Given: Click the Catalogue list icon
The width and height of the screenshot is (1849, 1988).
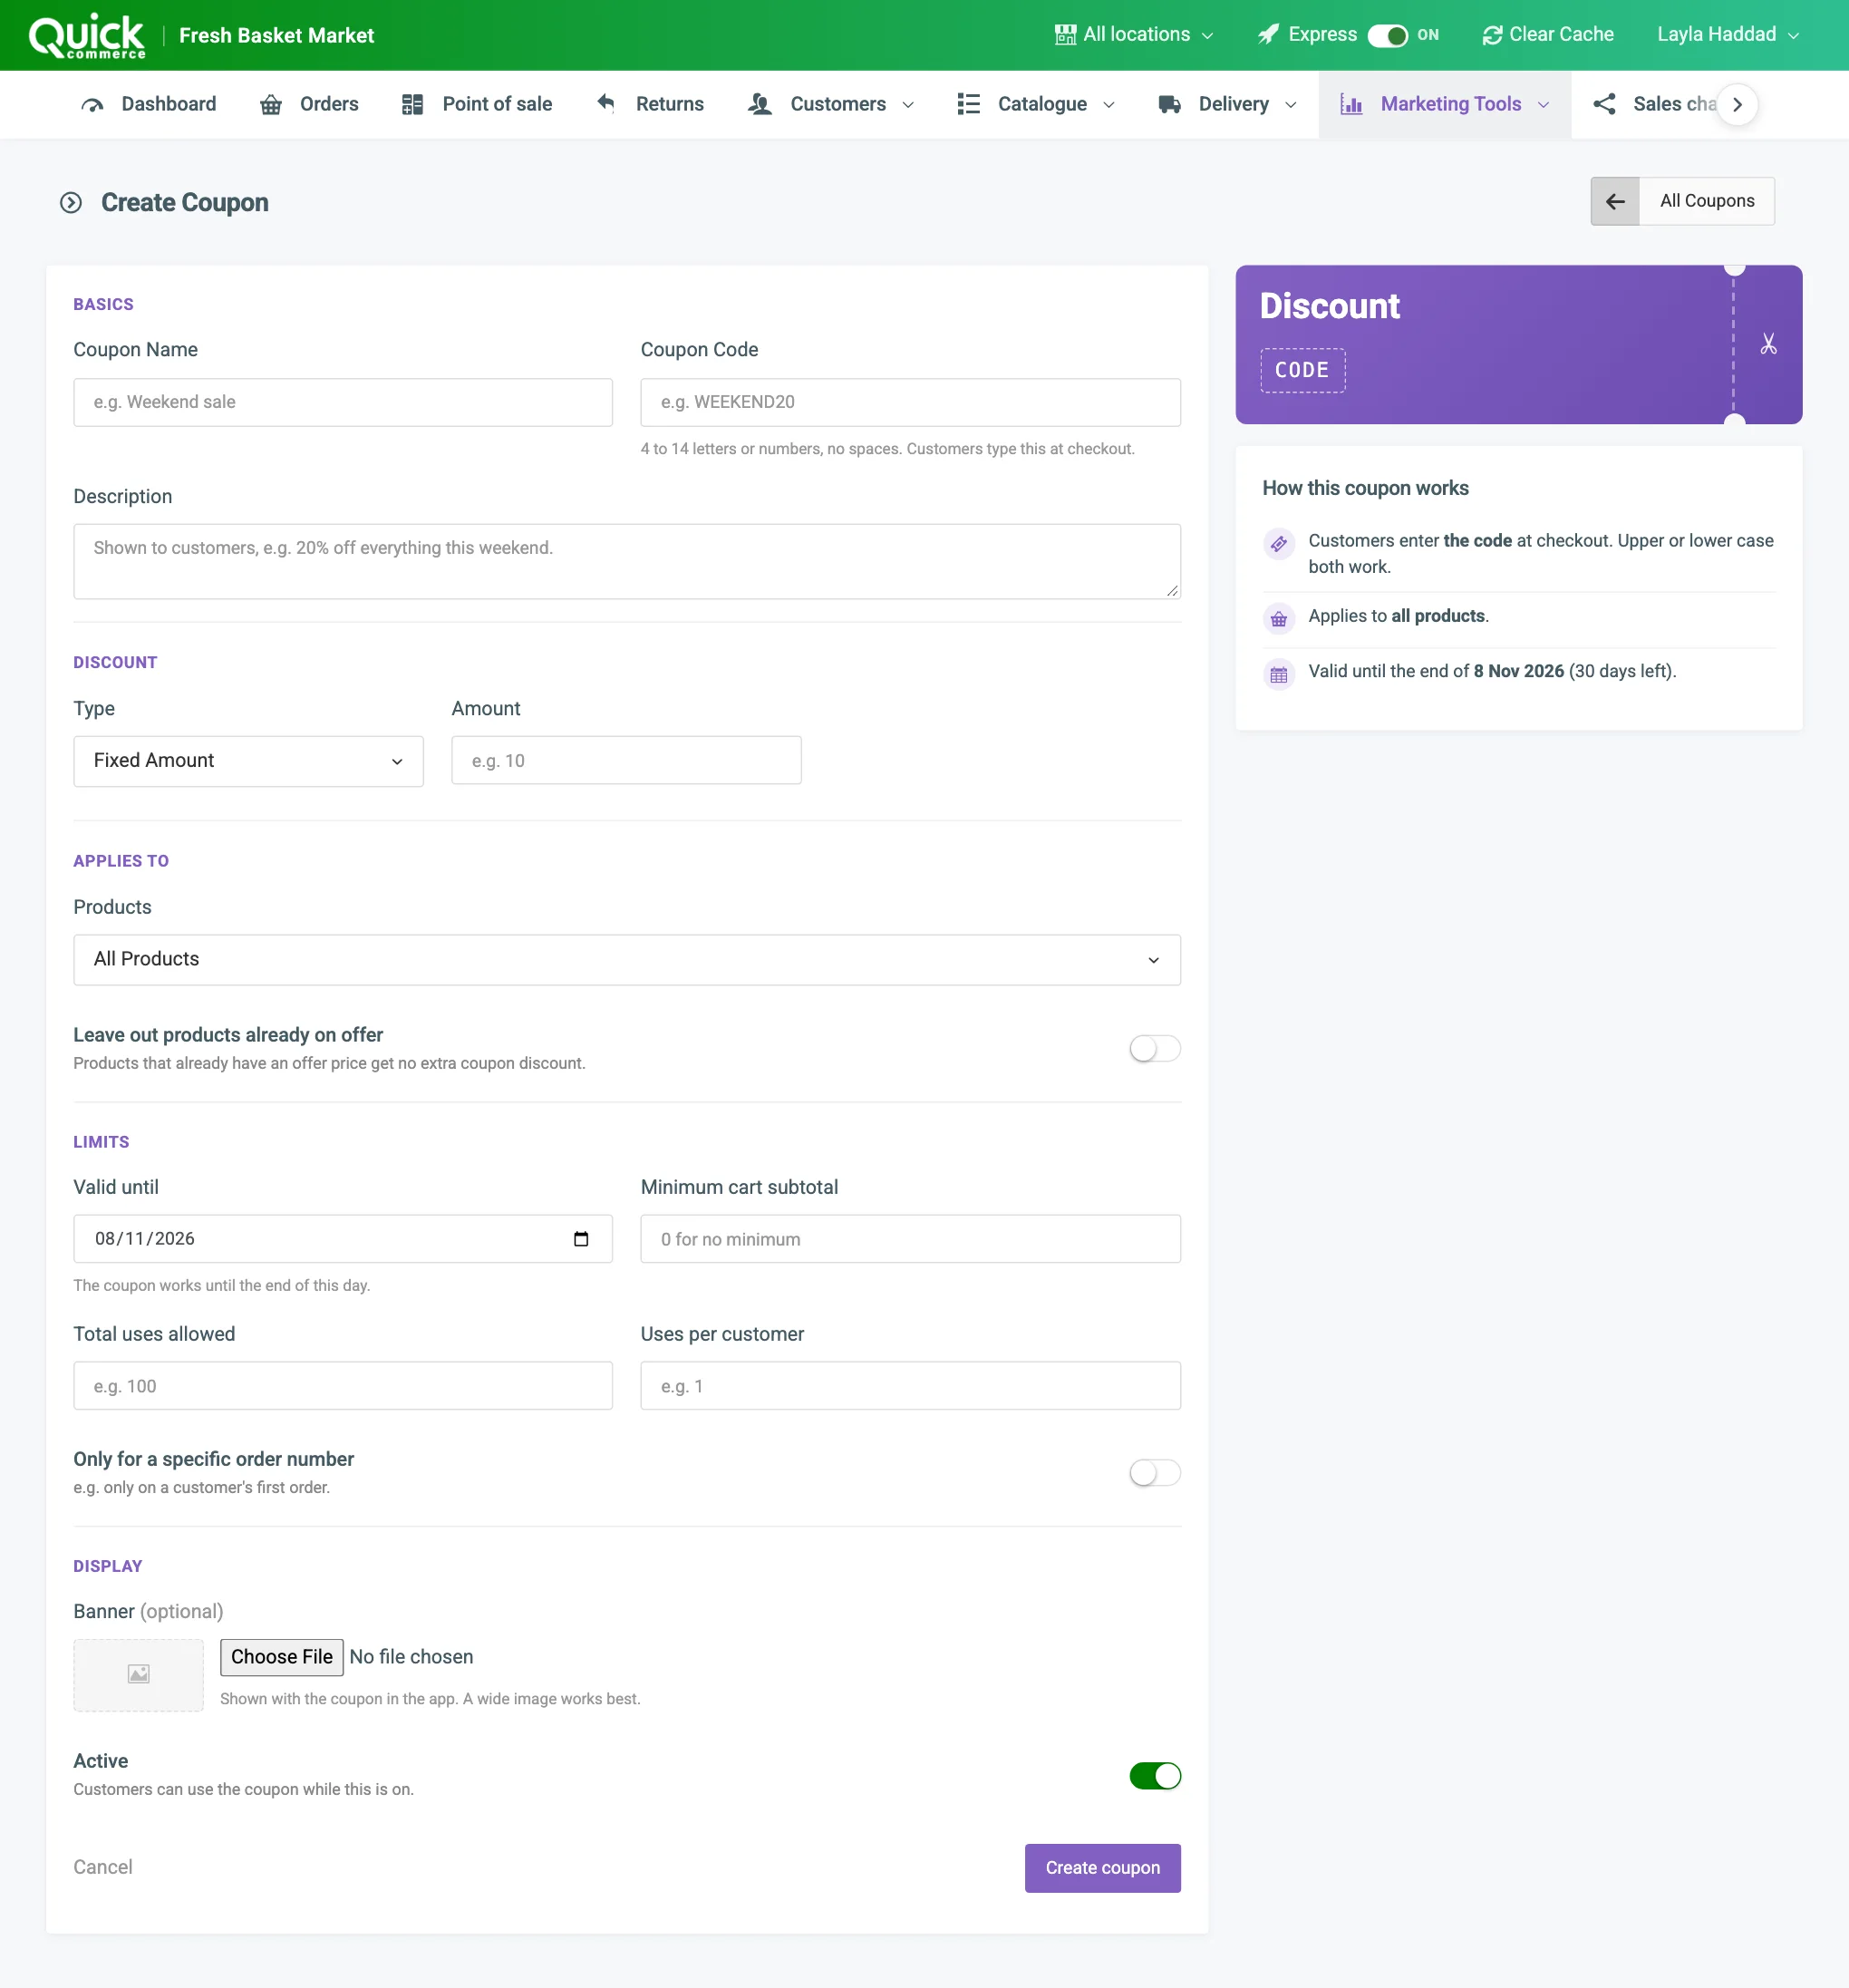Looking at the screenshot, I should [968, 104].
